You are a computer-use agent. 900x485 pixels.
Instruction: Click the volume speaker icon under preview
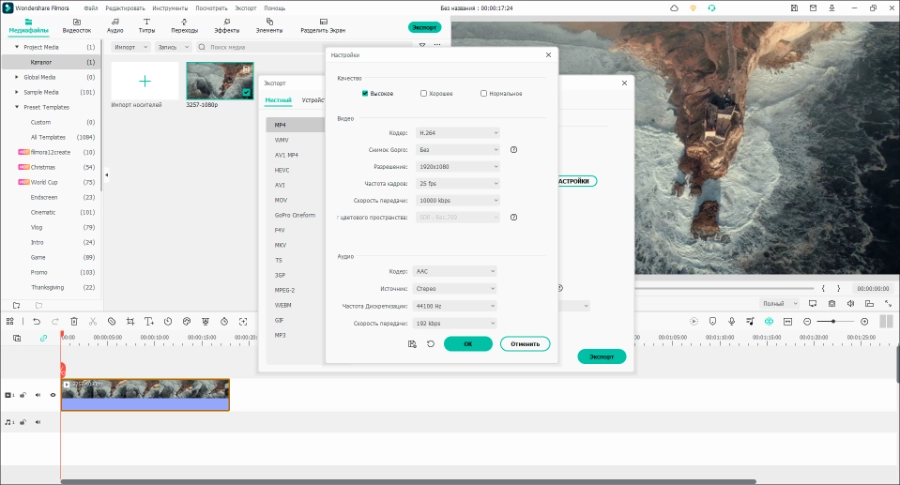pos(851,304)
